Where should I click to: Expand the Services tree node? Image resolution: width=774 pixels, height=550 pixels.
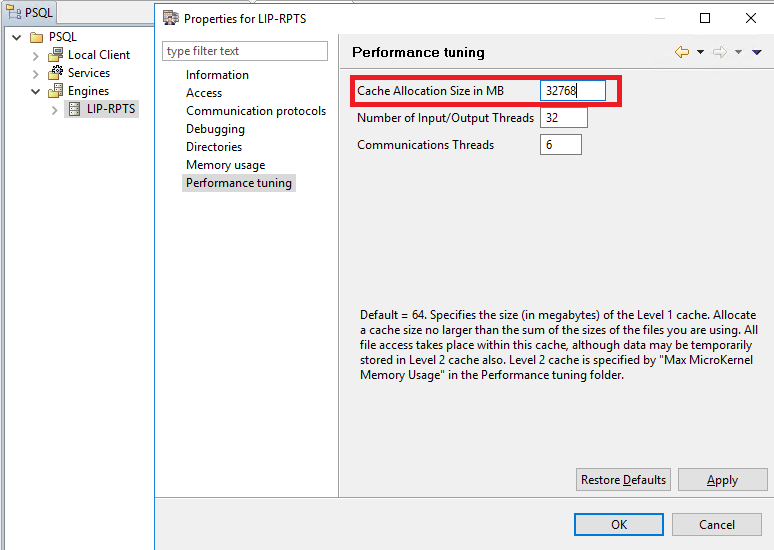pos(36,73)
